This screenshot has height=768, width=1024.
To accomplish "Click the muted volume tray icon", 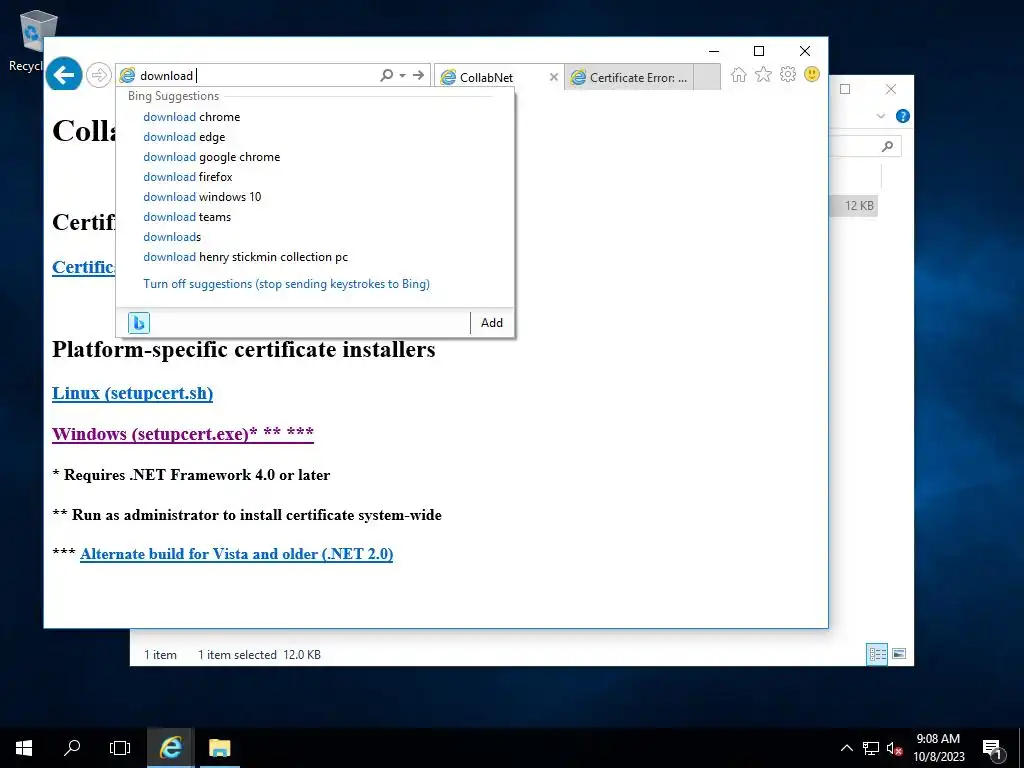I will tap(894, 748).
